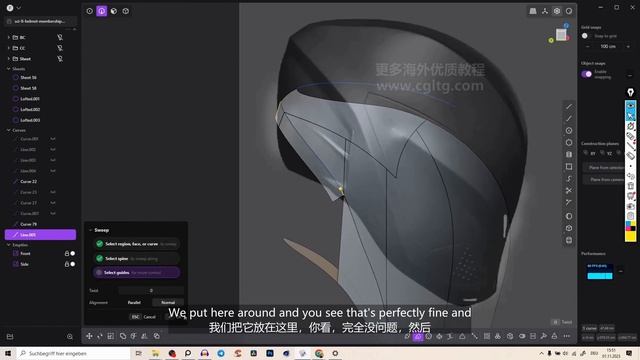Activate the purple highlighted edge selection mode
640x360 pixels.
[x=102, y=11]
